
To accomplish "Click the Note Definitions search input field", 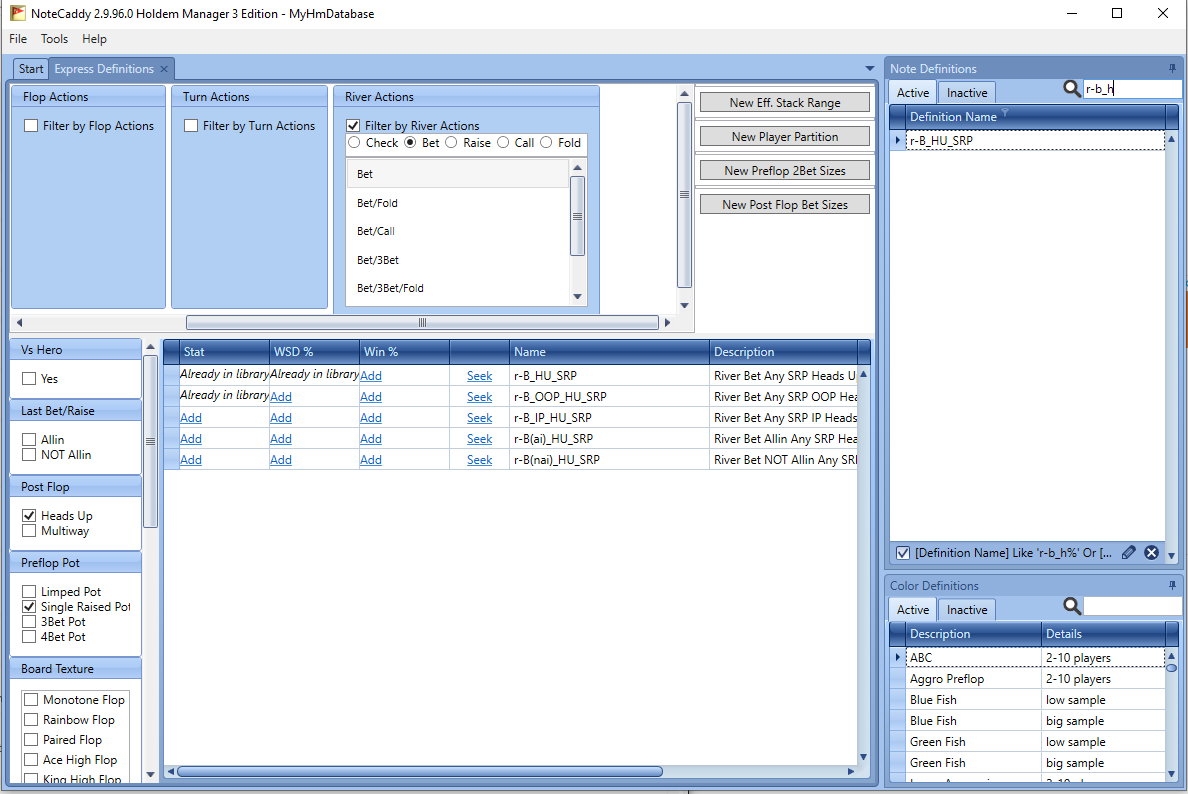I will (1132, 89).
